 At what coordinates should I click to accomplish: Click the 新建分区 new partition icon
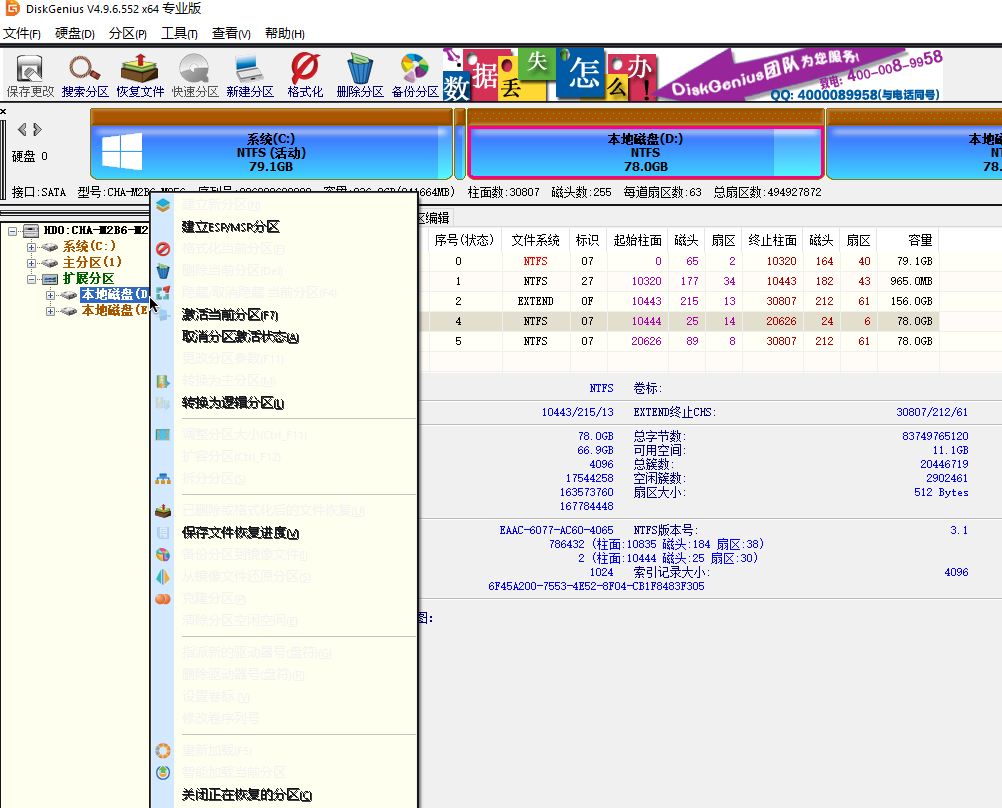click(x=250, y=76)
